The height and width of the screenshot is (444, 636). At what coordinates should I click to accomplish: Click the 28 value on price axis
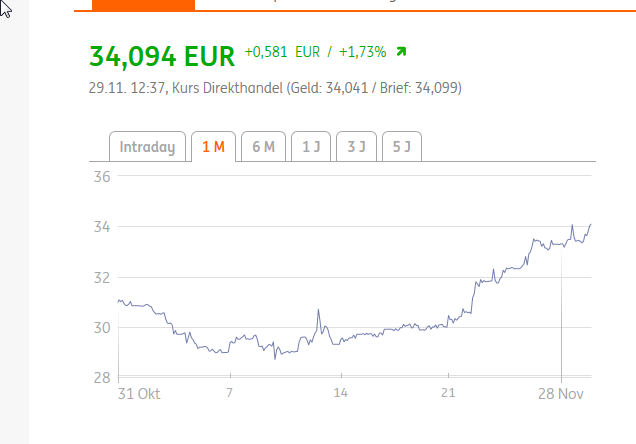click(x=100, y=378)
